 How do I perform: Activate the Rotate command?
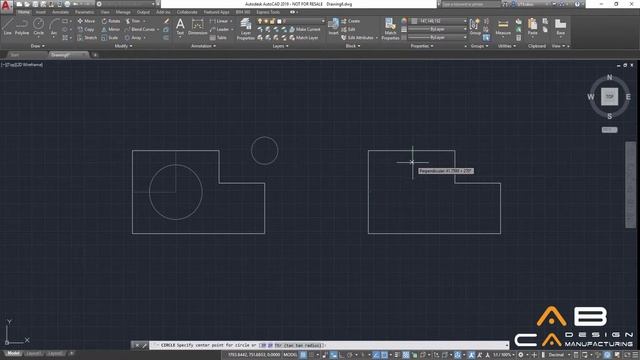point(111,21)
